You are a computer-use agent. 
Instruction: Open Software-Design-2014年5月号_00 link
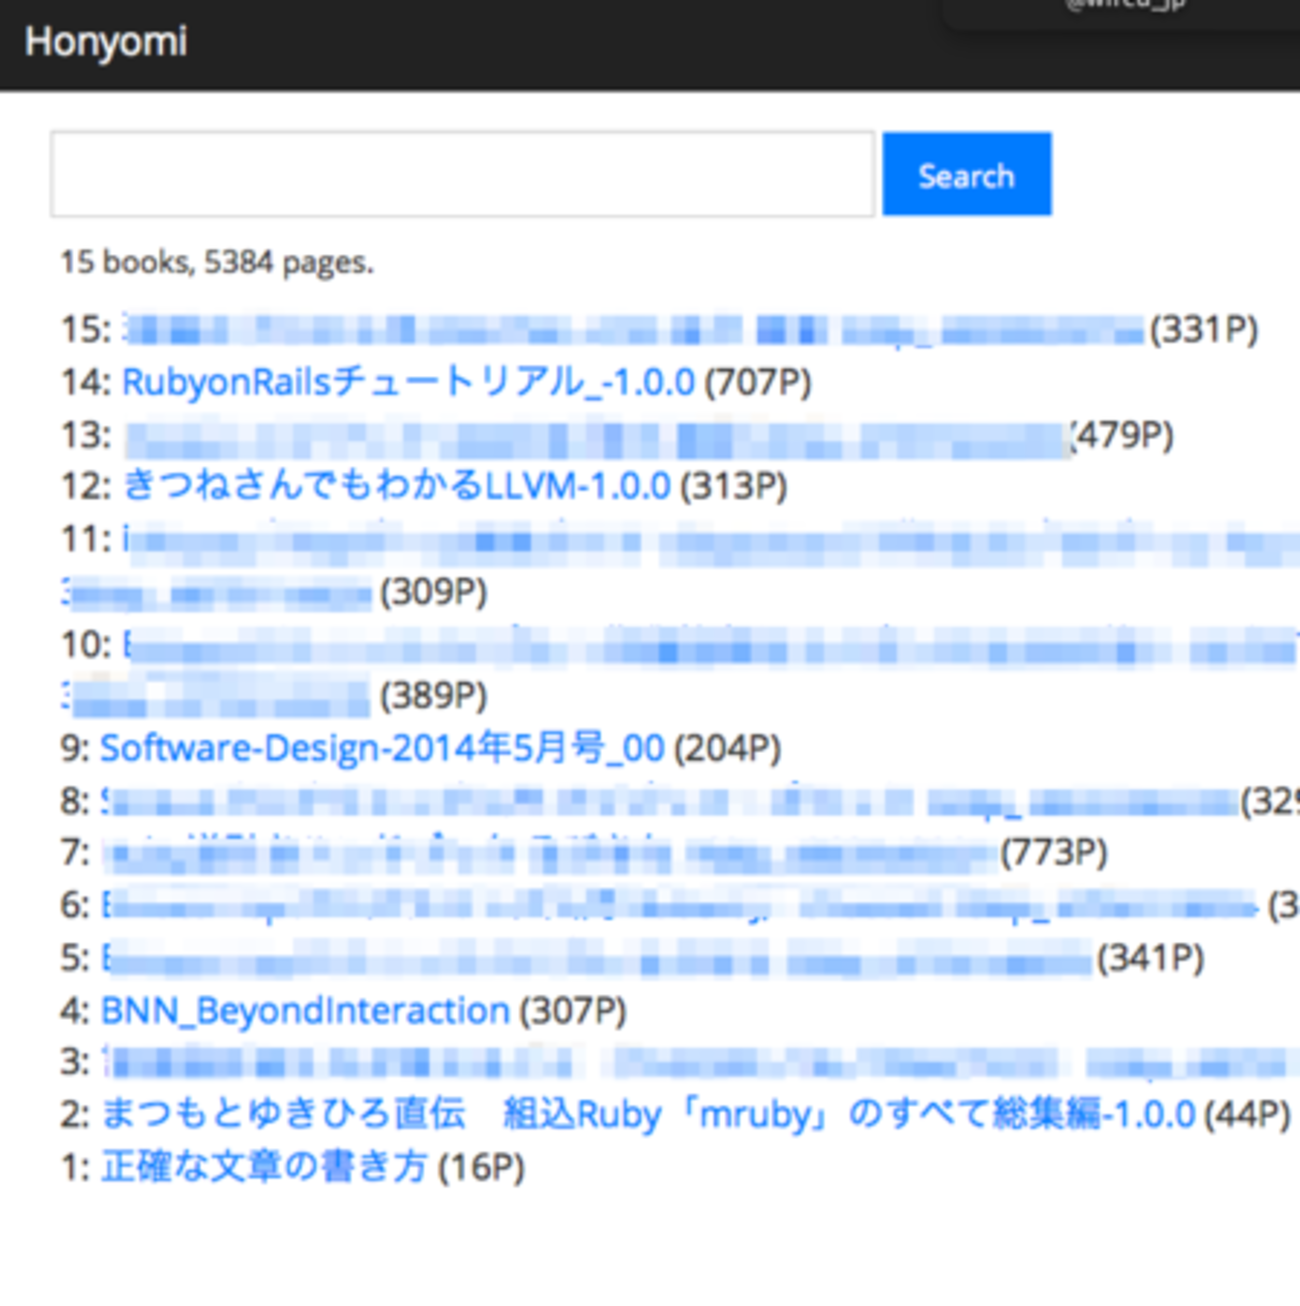pyautogui.click(x=382, y=748)
